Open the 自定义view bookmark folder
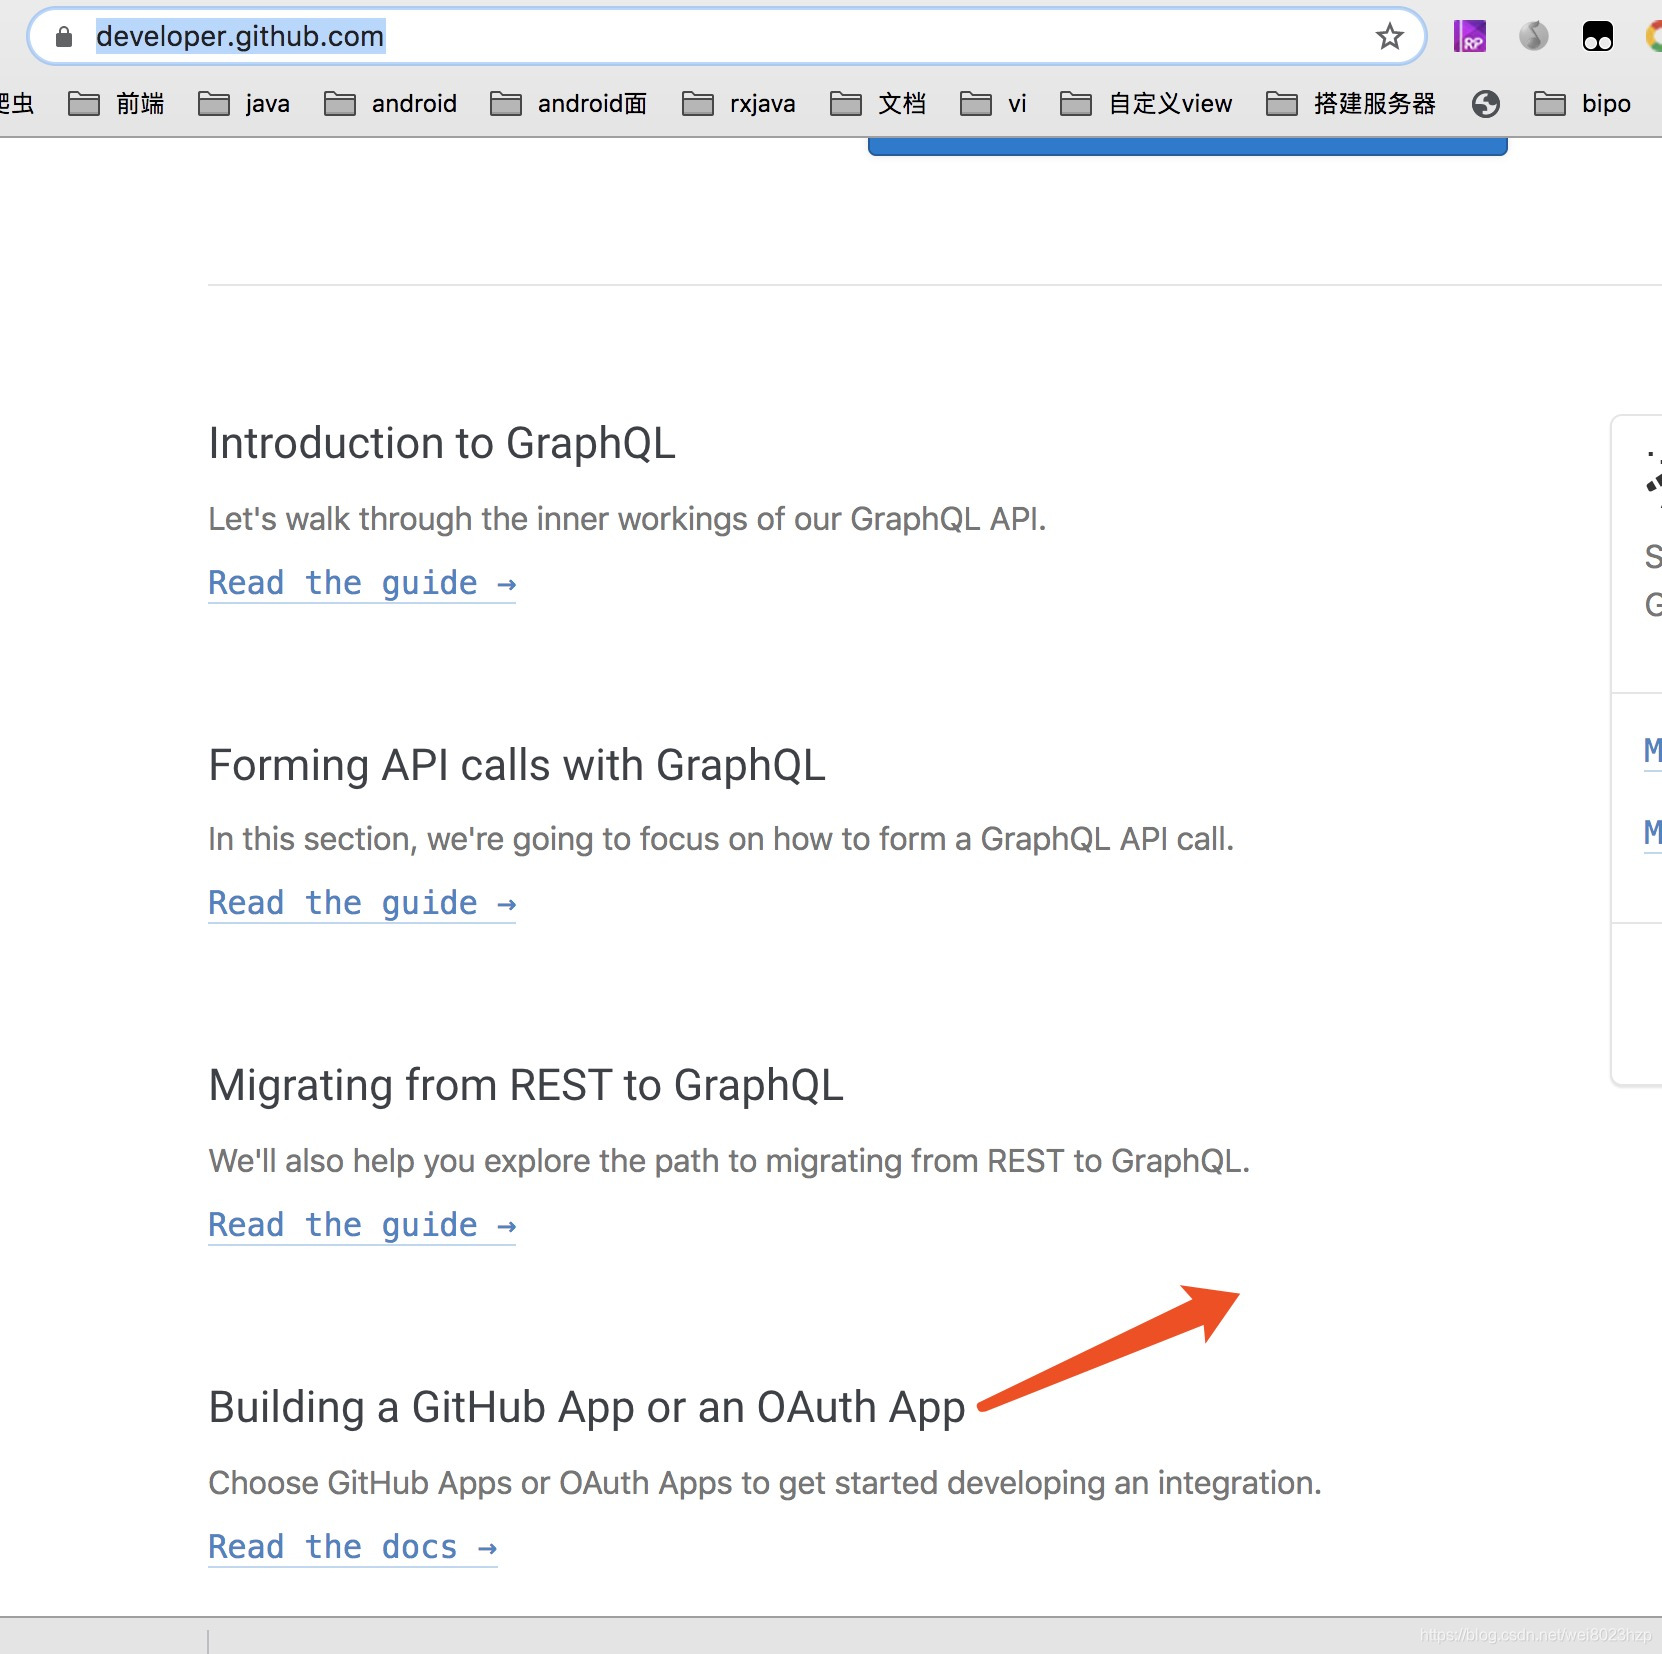 tap(1146, 103)
